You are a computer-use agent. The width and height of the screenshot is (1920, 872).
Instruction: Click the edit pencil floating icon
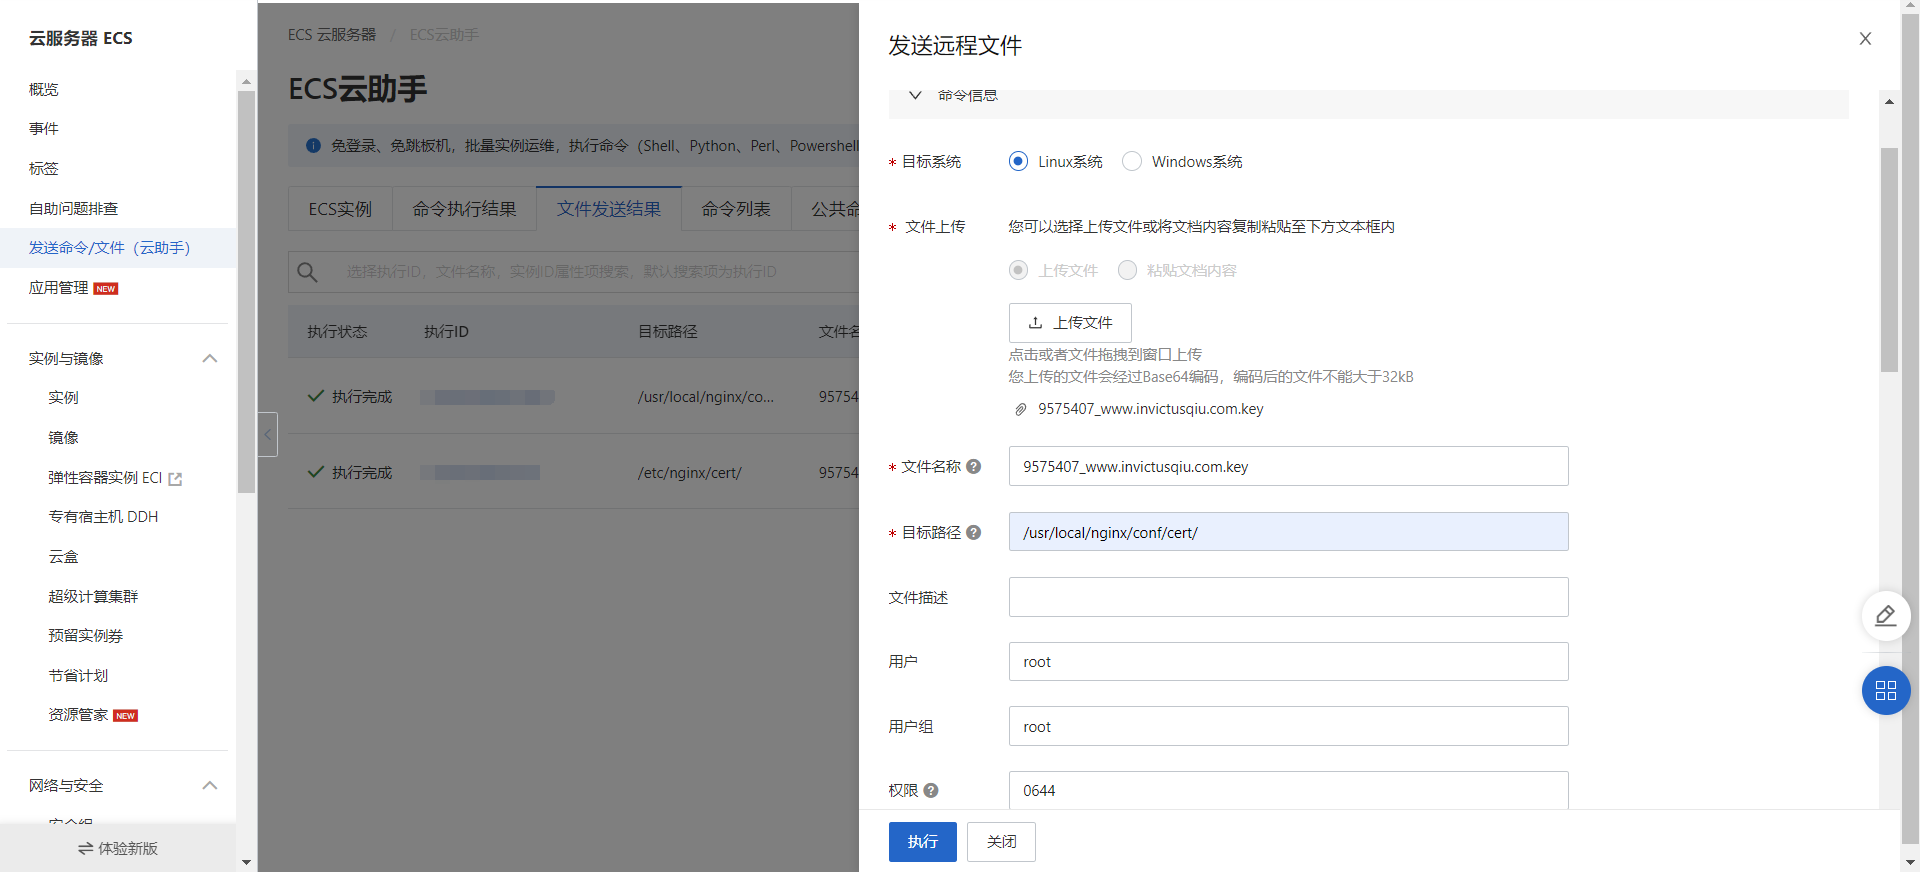(x=1885, y=616)
